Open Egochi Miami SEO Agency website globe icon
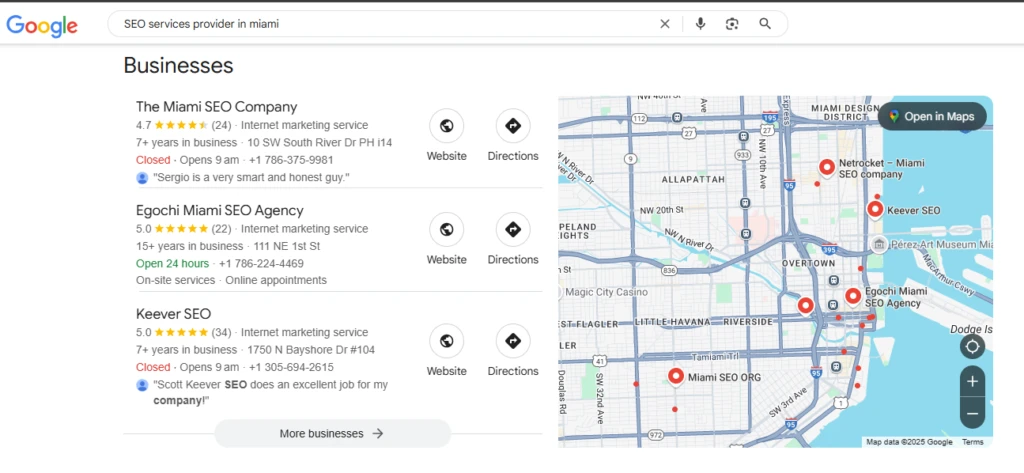The height and width of the screenshot is (473, 1024). [447, 229]
